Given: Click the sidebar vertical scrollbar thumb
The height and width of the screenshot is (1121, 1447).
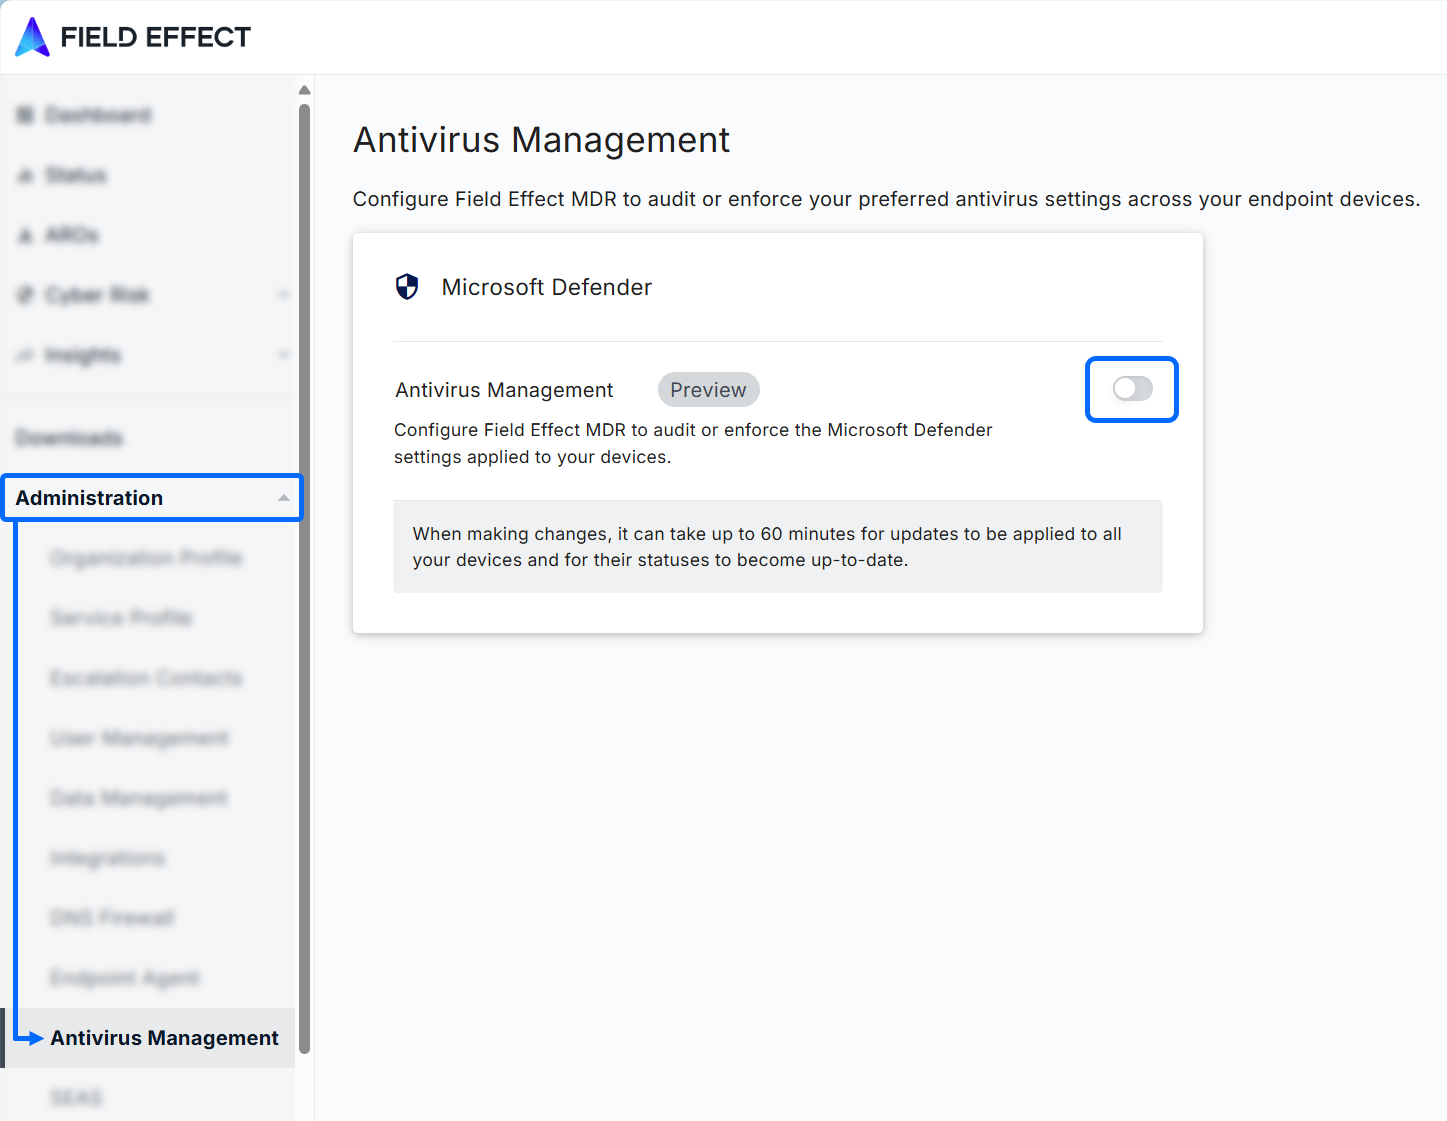Looking at the screenshot, I should pyautogui.click(x=304, y=578).
